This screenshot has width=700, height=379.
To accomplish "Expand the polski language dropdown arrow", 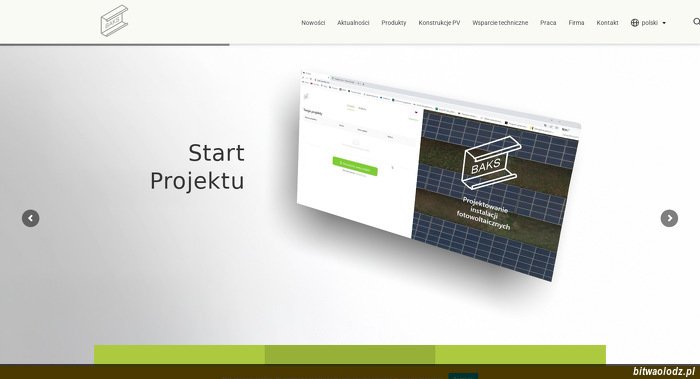I will (664, 23).
